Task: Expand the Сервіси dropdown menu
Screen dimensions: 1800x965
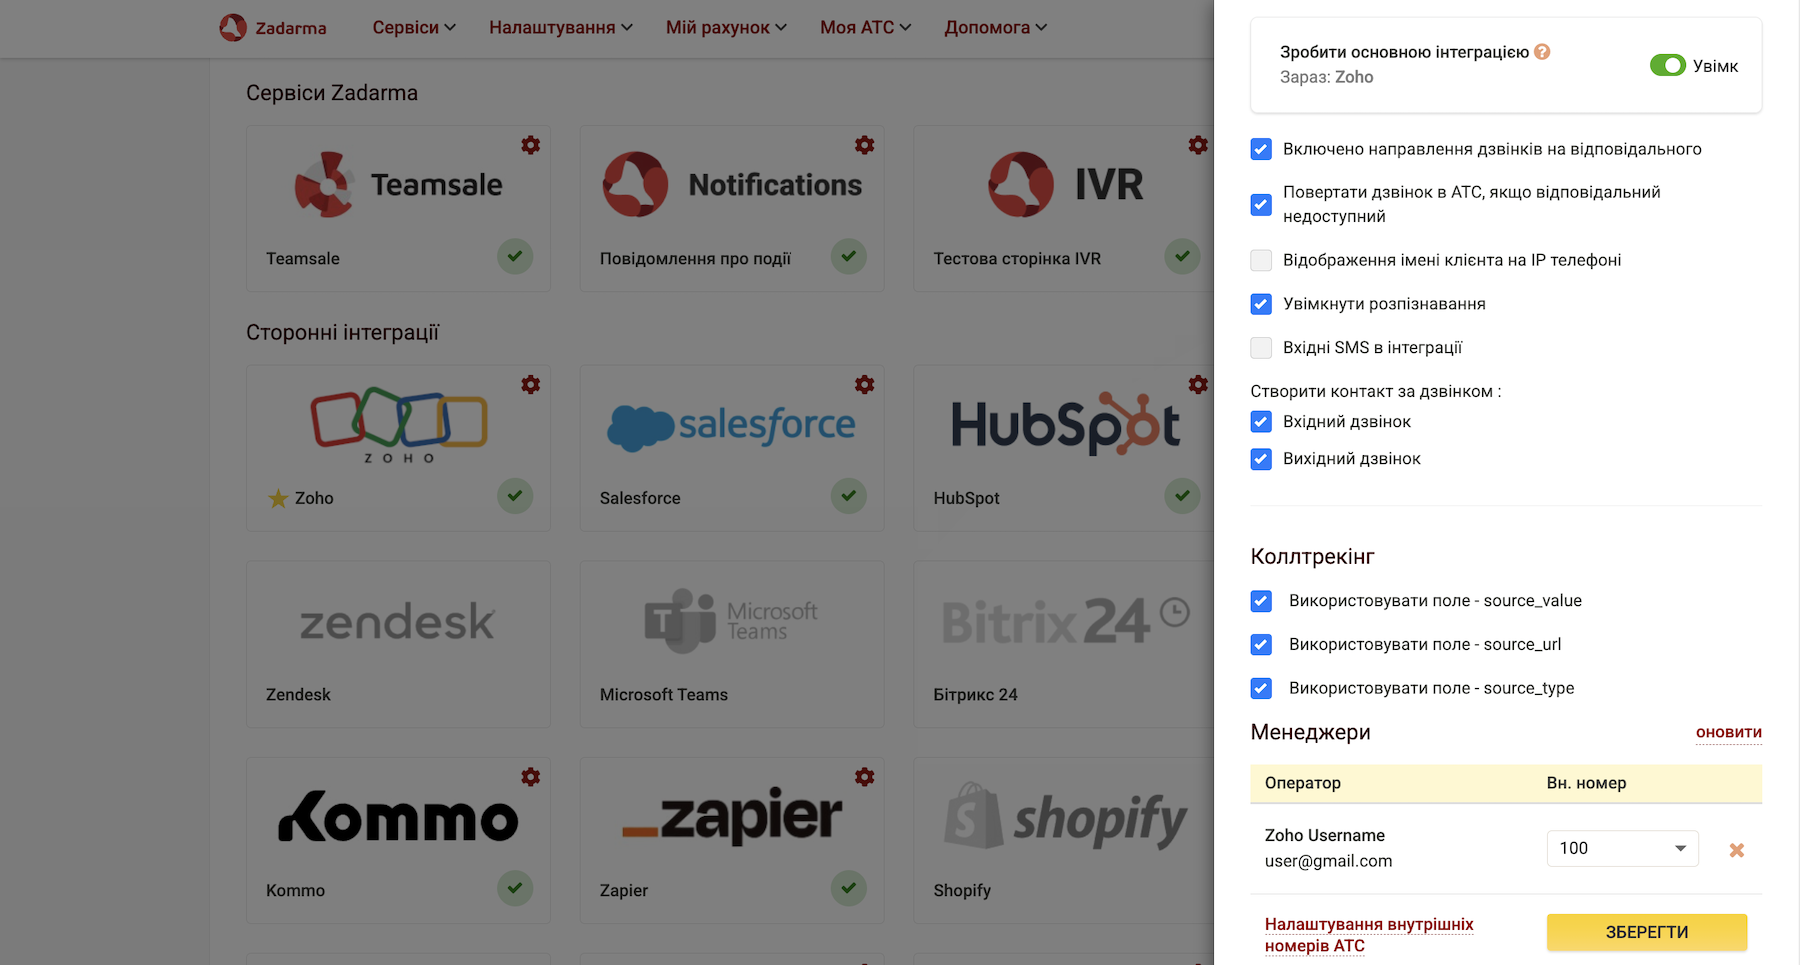Action: [x=414, y=27]
